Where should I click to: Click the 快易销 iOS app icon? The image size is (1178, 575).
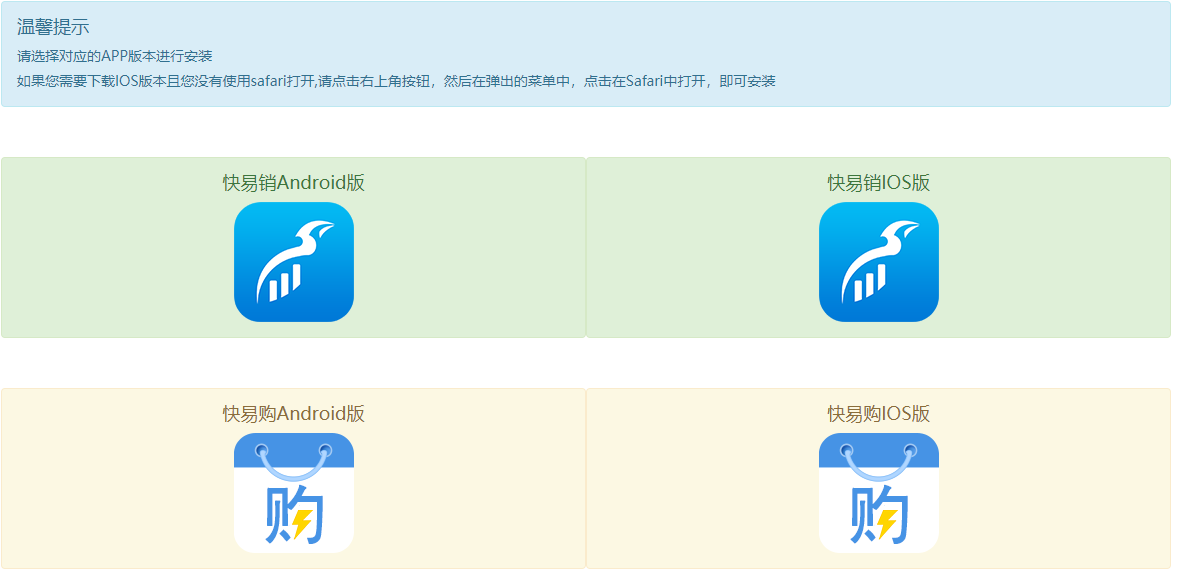(878, 262)
